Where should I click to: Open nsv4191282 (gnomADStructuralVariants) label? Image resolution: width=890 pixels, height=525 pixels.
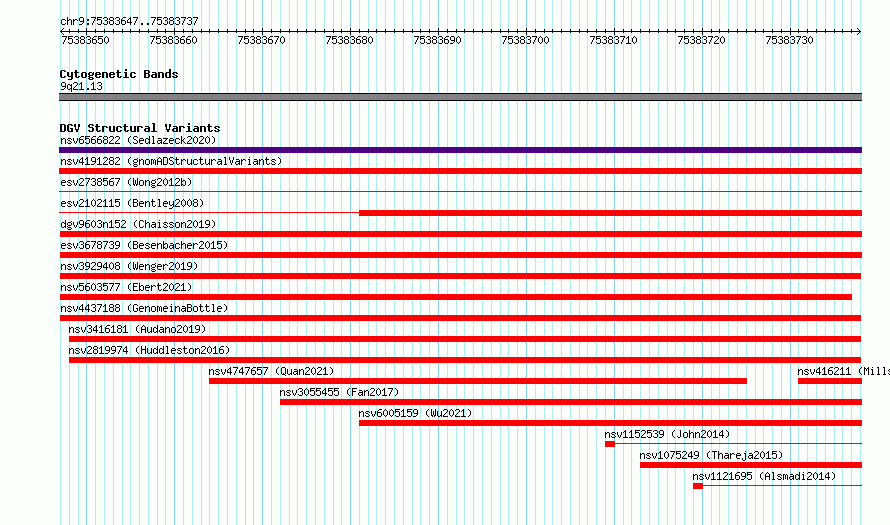point(171,161)
